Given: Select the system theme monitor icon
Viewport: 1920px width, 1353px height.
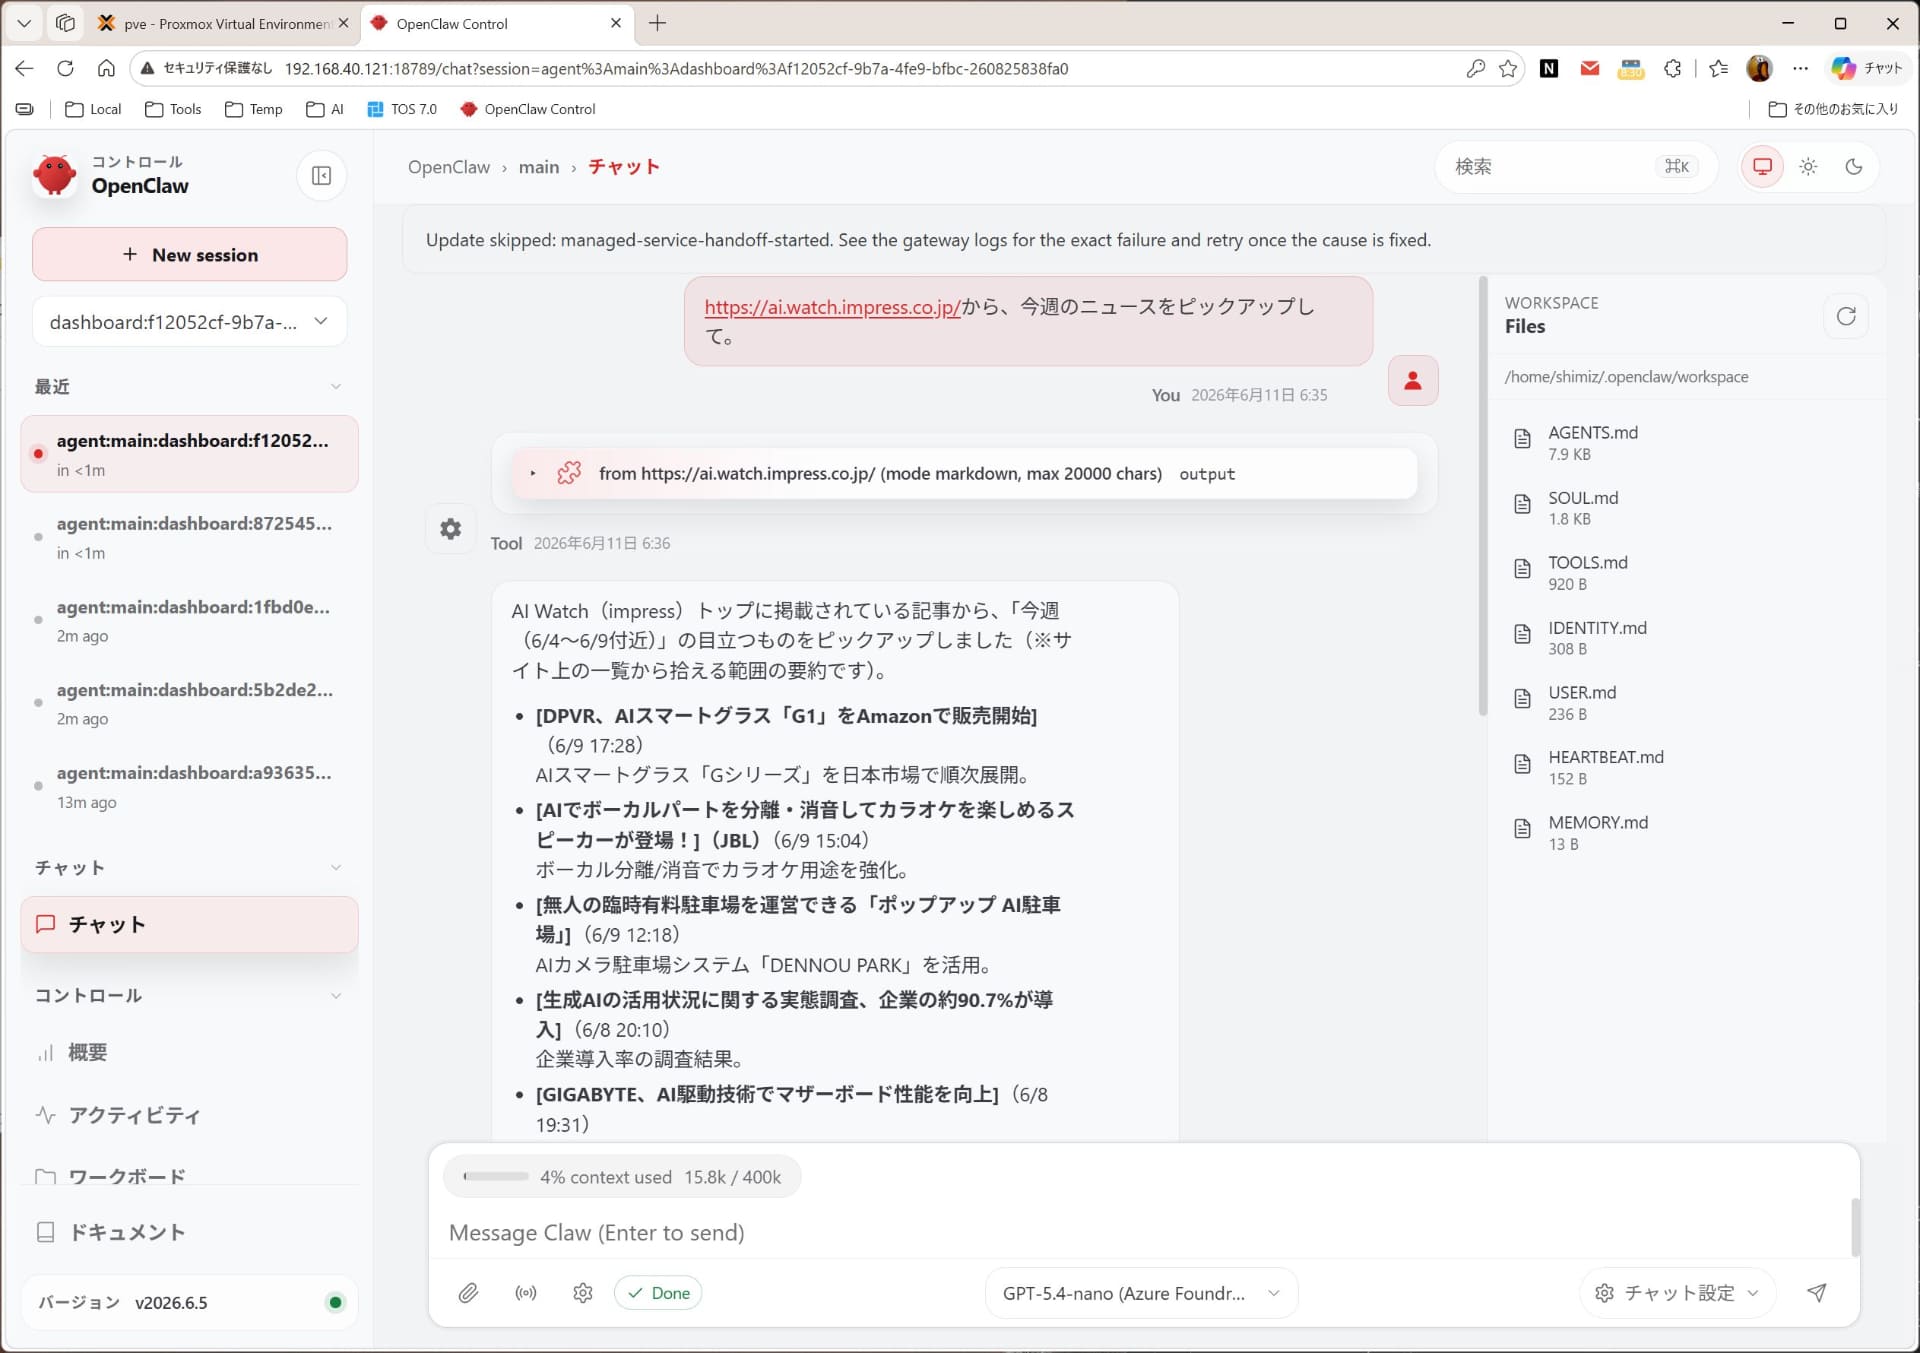Looking at the screenshot, I should pos(1762,167).
